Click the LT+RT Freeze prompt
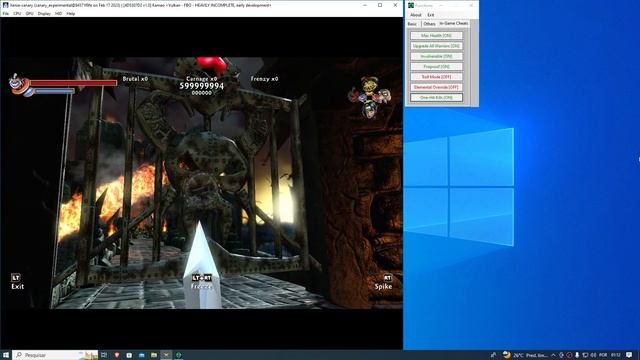640x360 pixels. pos(202,282)
